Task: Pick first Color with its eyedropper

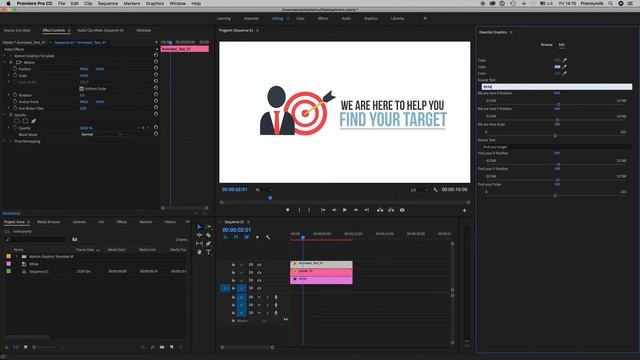Action: coord(564,60)
